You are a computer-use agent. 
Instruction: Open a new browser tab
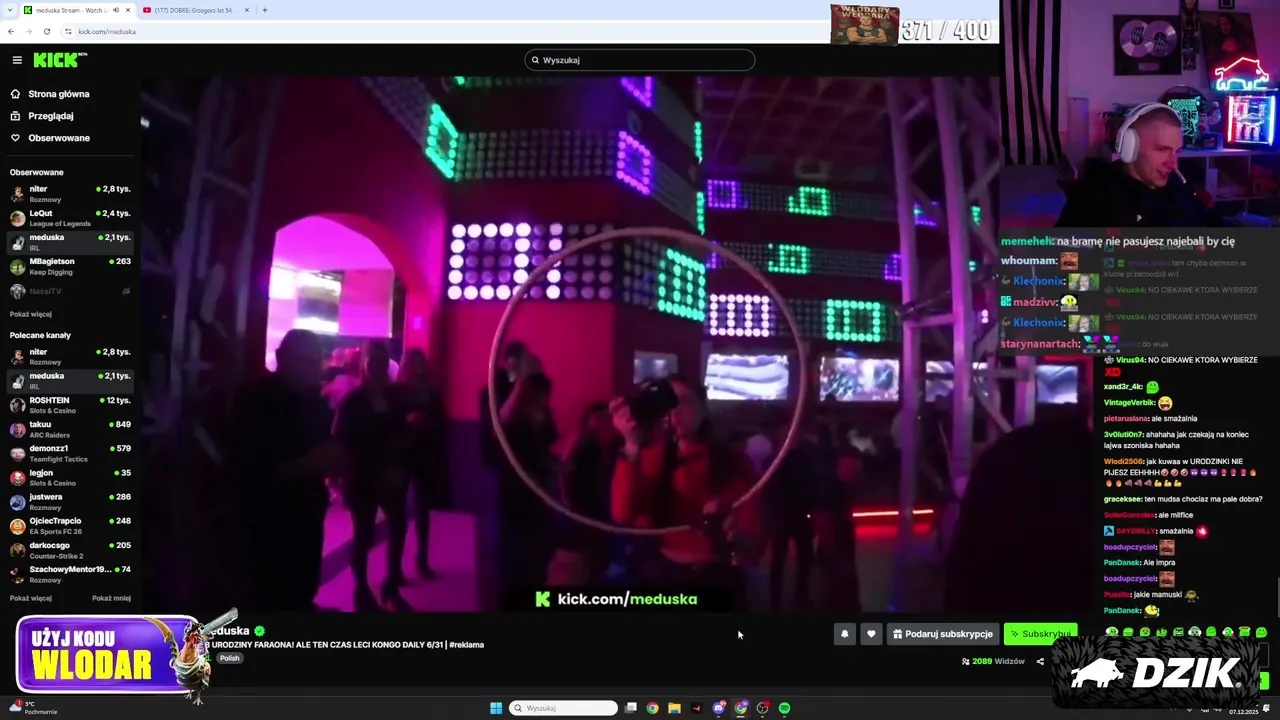coord(265,10)
